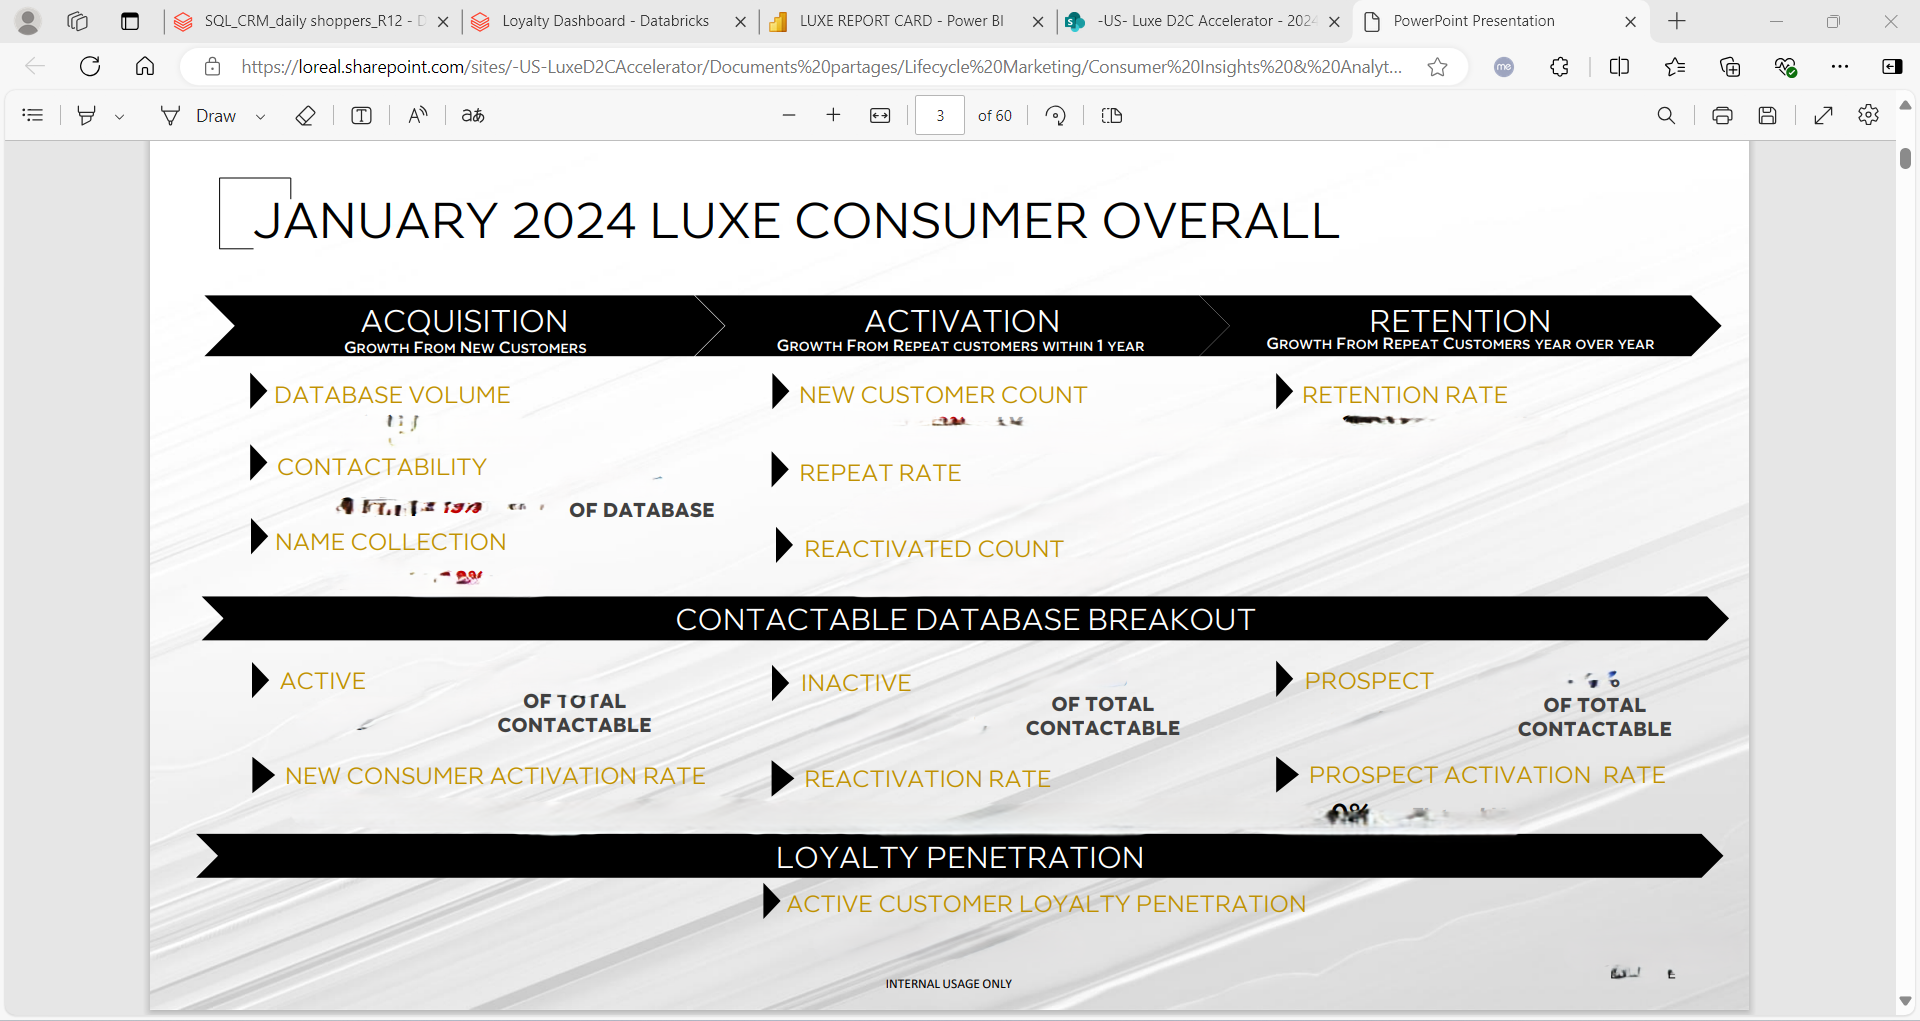This screenshot has height=1021, width=1920.
Task: Switch to Loyalty Dashboard - Databricks tab
Action: tap(605, 21)
